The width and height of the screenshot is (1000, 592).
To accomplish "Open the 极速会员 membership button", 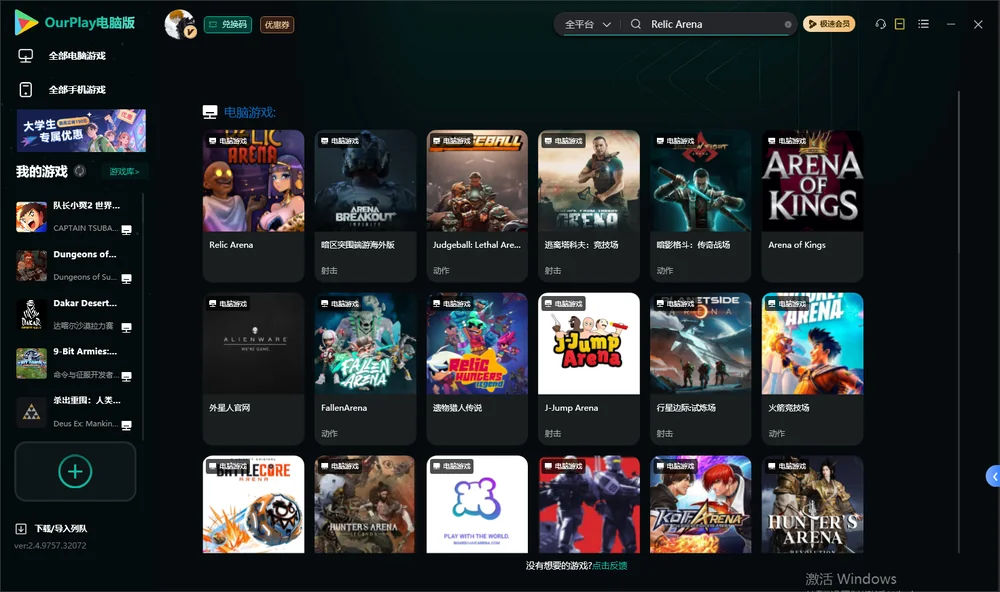I will [x=829, y=24].
